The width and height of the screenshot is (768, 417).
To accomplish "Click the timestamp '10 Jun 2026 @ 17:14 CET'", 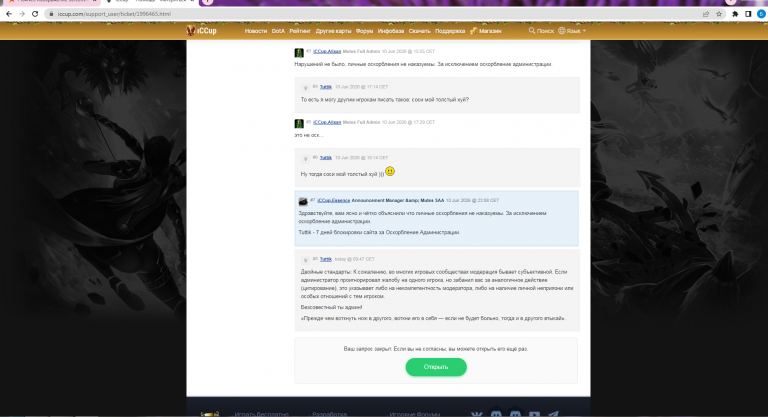I will [x=361, y=87].
